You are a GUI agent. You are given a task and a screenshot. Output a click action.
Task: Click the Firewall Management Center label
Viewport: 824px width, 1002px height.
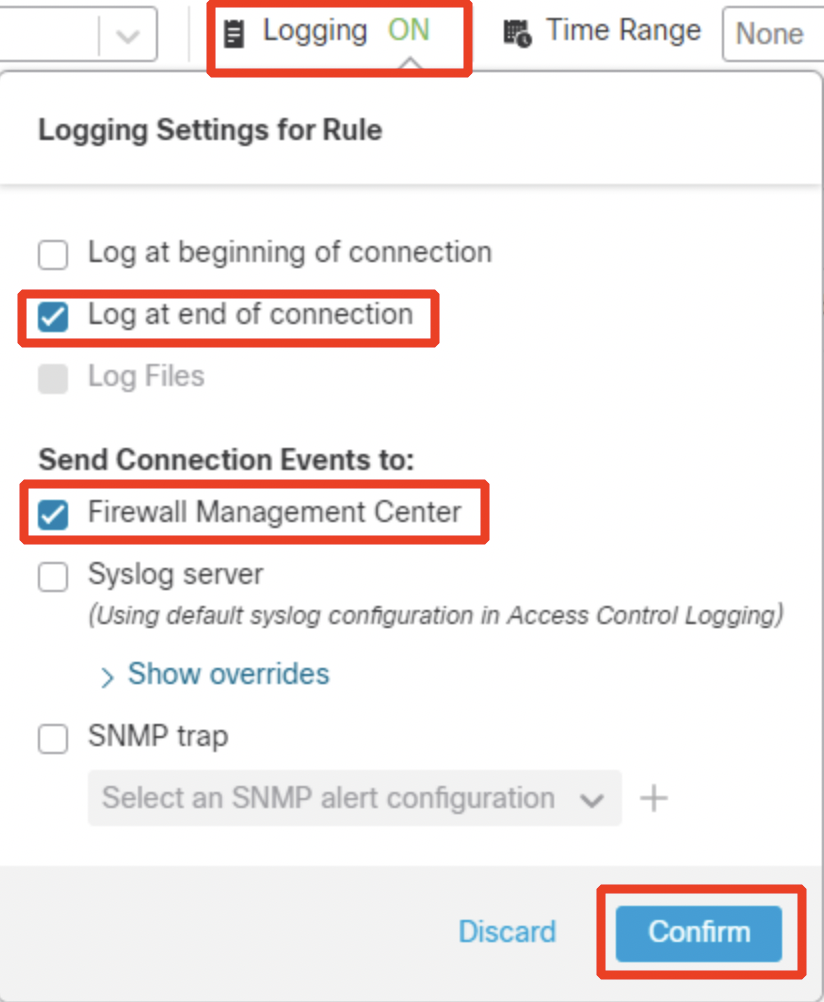point(274,512)
